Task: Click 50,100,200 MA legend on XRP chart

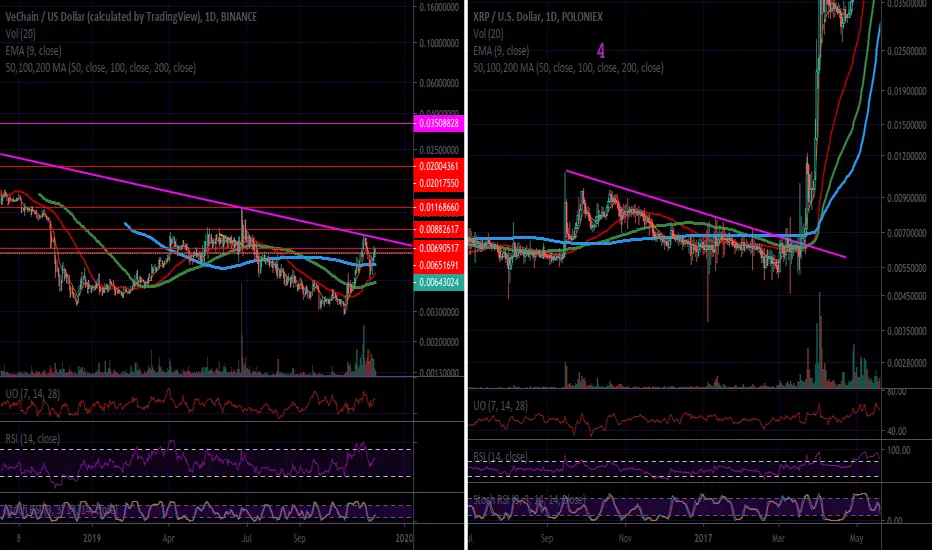Action: [x=568, y=68]
